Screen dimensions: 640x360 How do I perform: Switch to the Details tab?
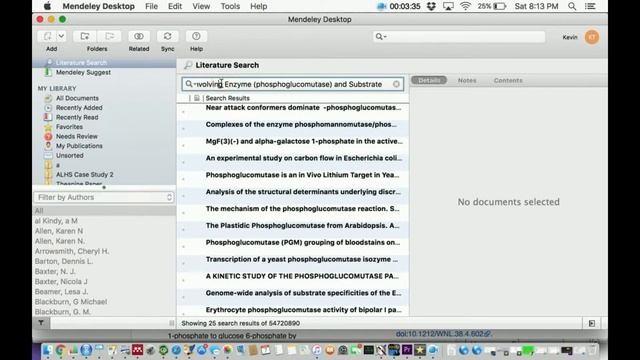point(429,80)
